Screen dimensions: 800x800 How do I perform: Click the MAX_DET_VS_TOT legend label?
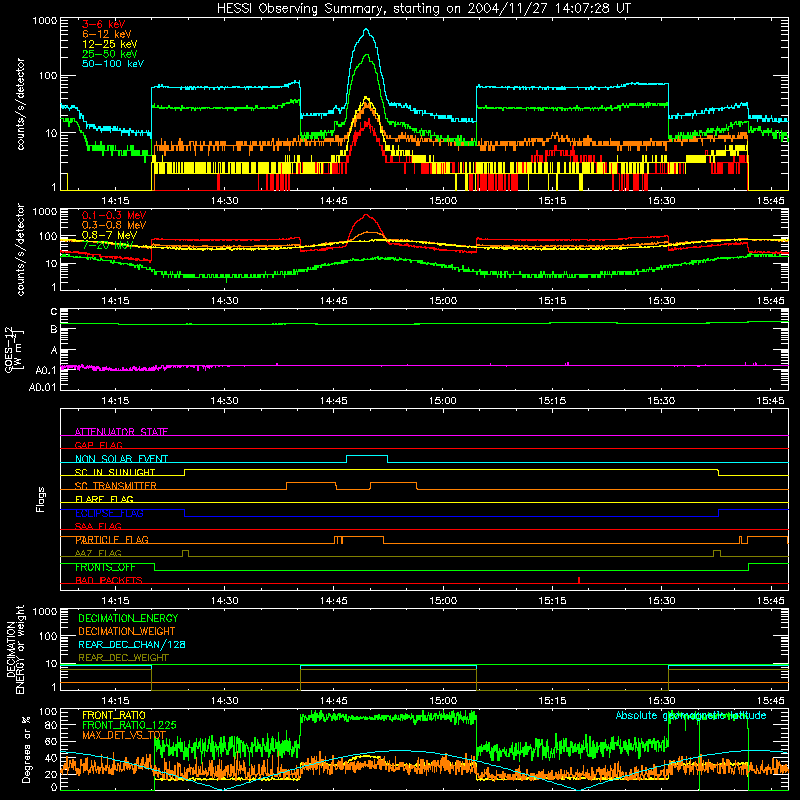point(124,735)
